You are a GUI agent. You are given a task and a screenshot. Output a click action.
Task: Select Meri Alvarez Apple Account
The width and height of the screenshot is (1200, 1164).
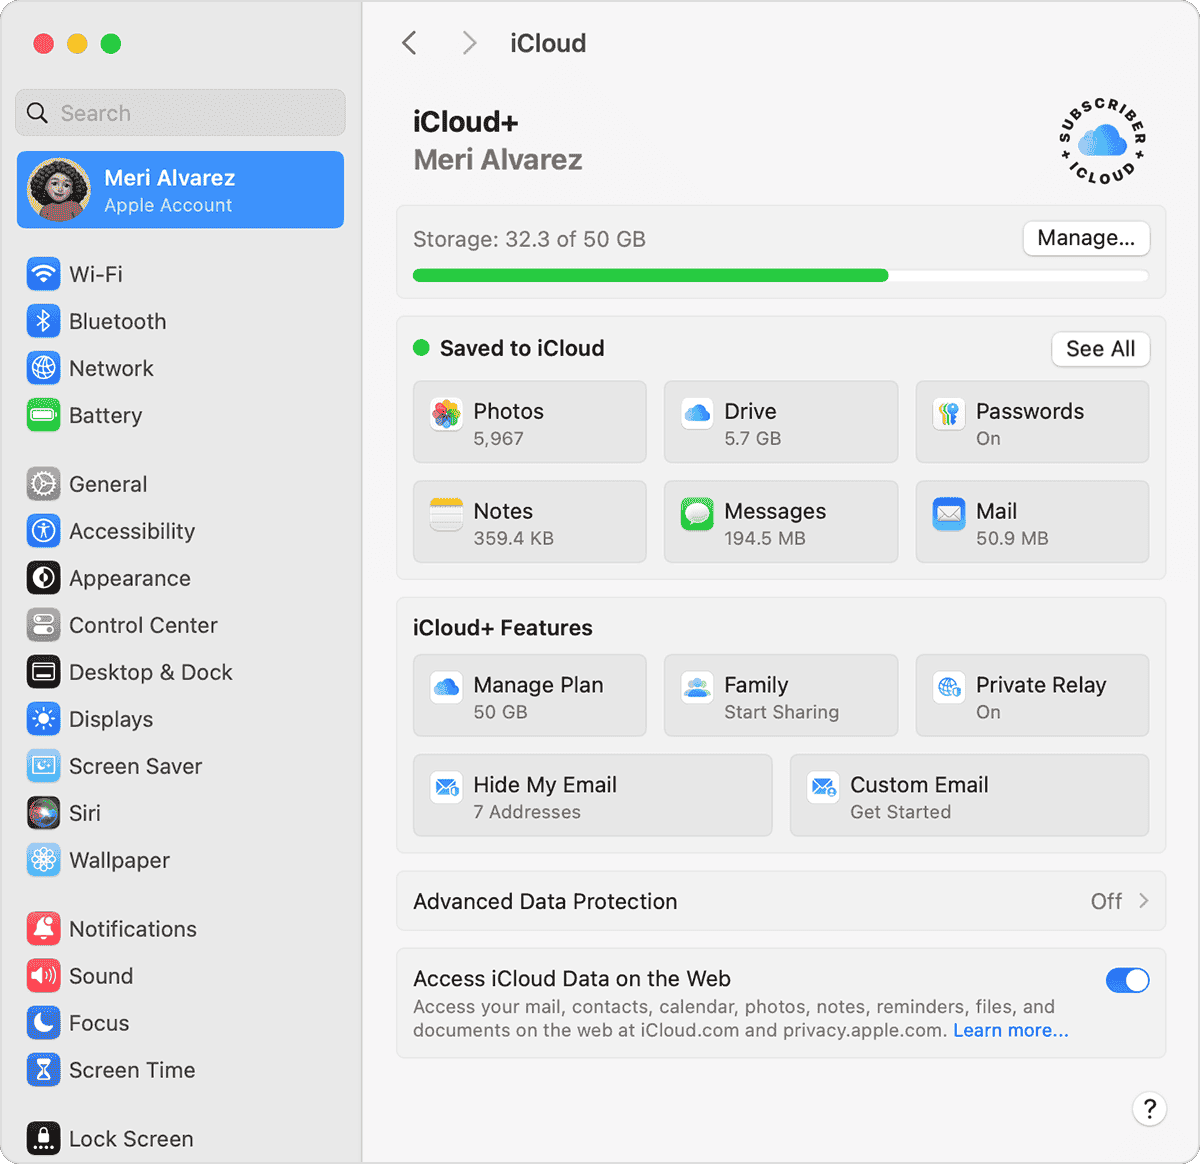180,190
